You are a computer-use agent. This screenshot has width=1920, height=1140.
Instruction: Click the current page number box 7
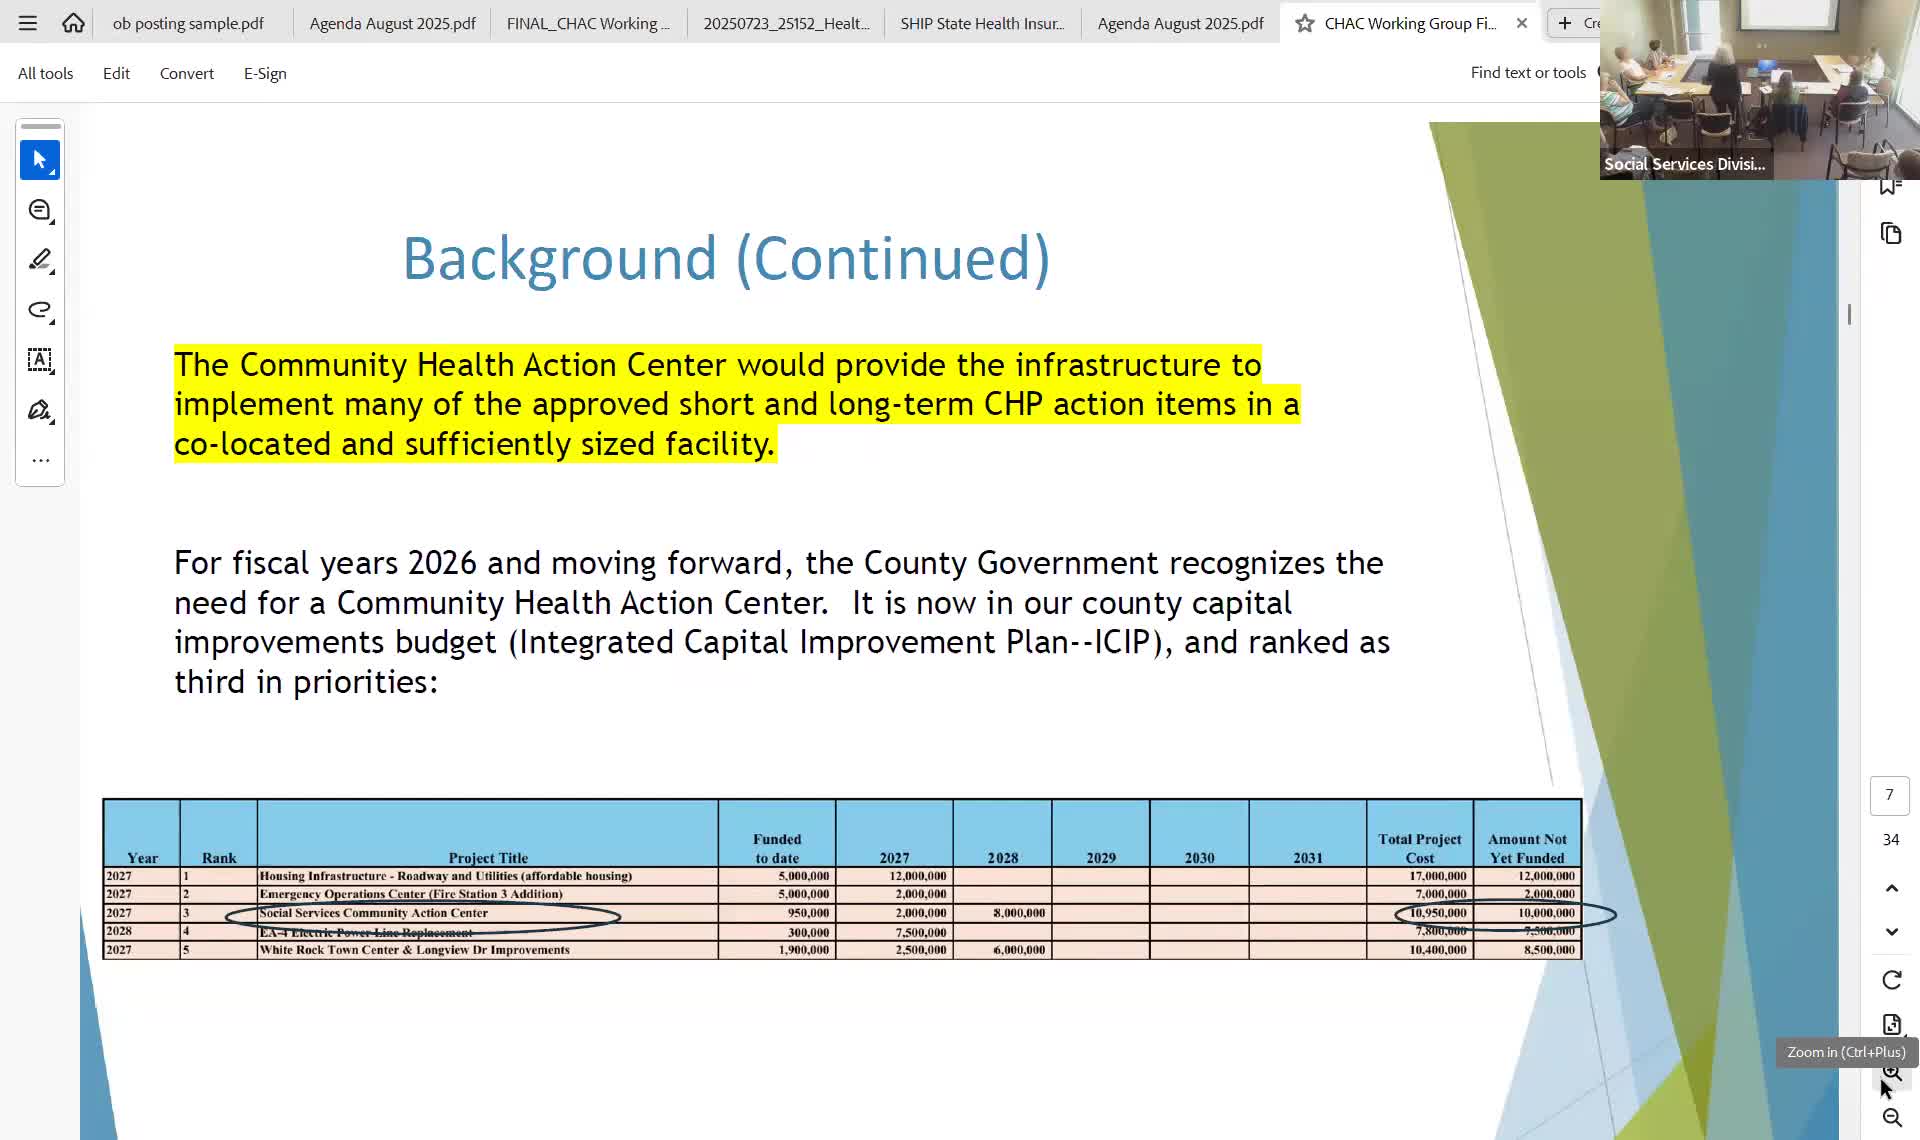click(x=1889, y=795)
